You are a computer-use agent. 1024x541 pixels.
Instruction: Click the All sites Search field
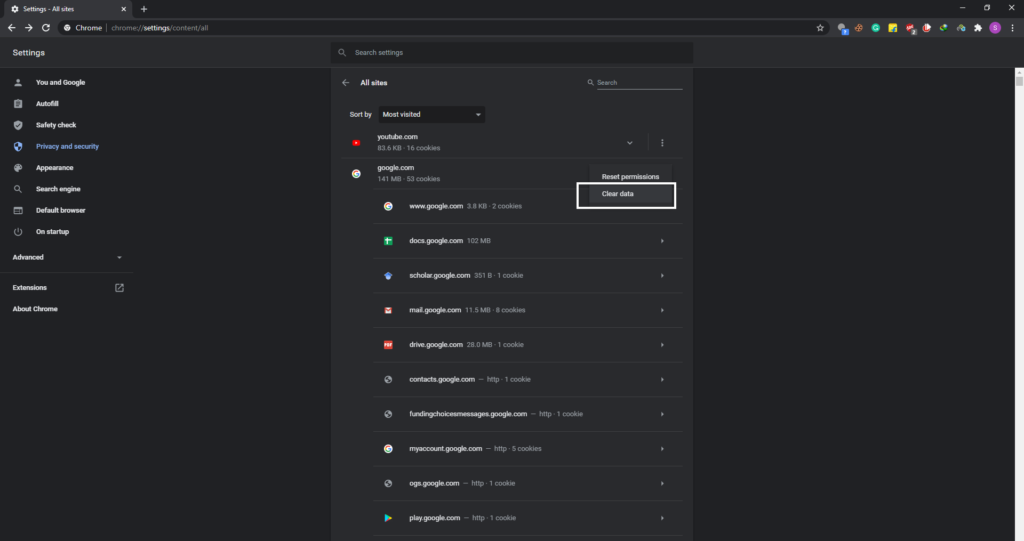point(639,83)
